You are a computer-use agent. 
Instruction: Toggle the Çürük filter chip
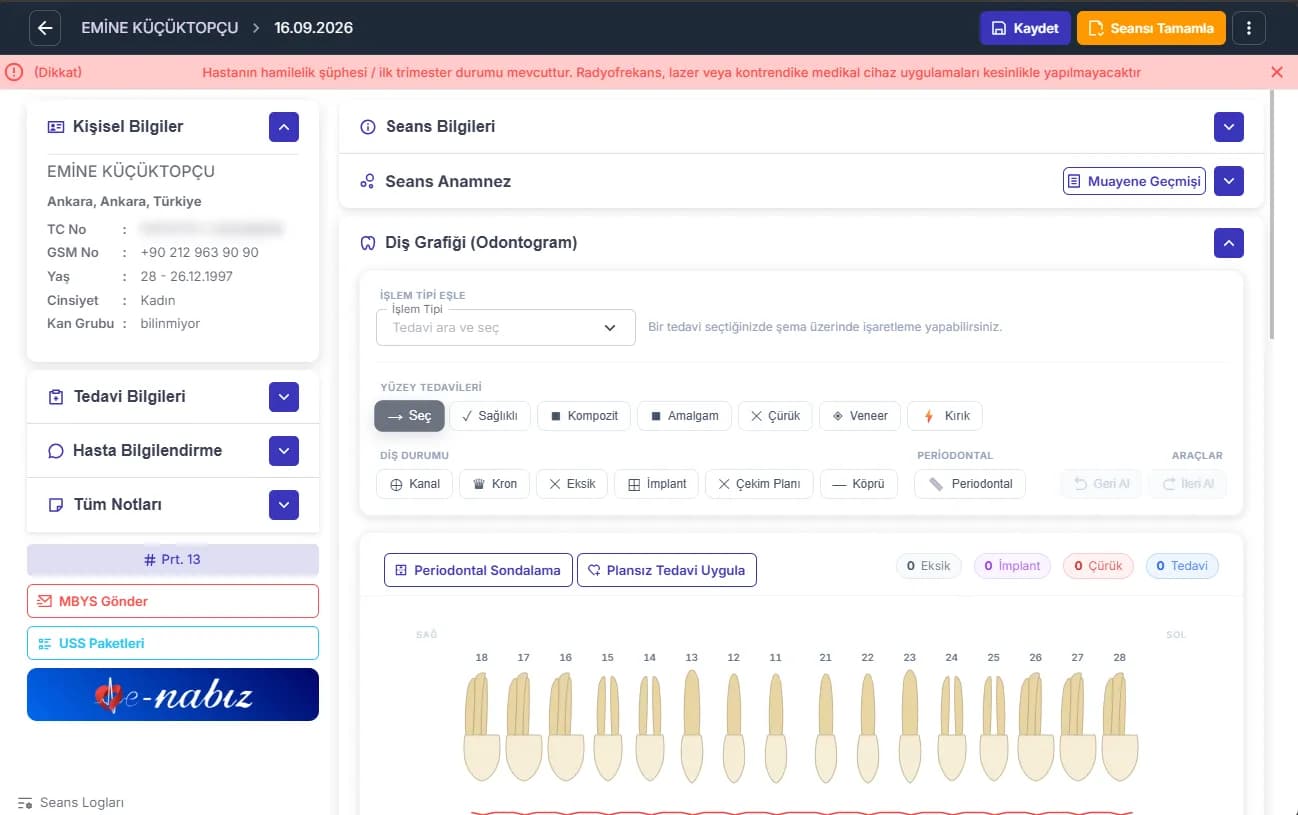click(1098, 566)
